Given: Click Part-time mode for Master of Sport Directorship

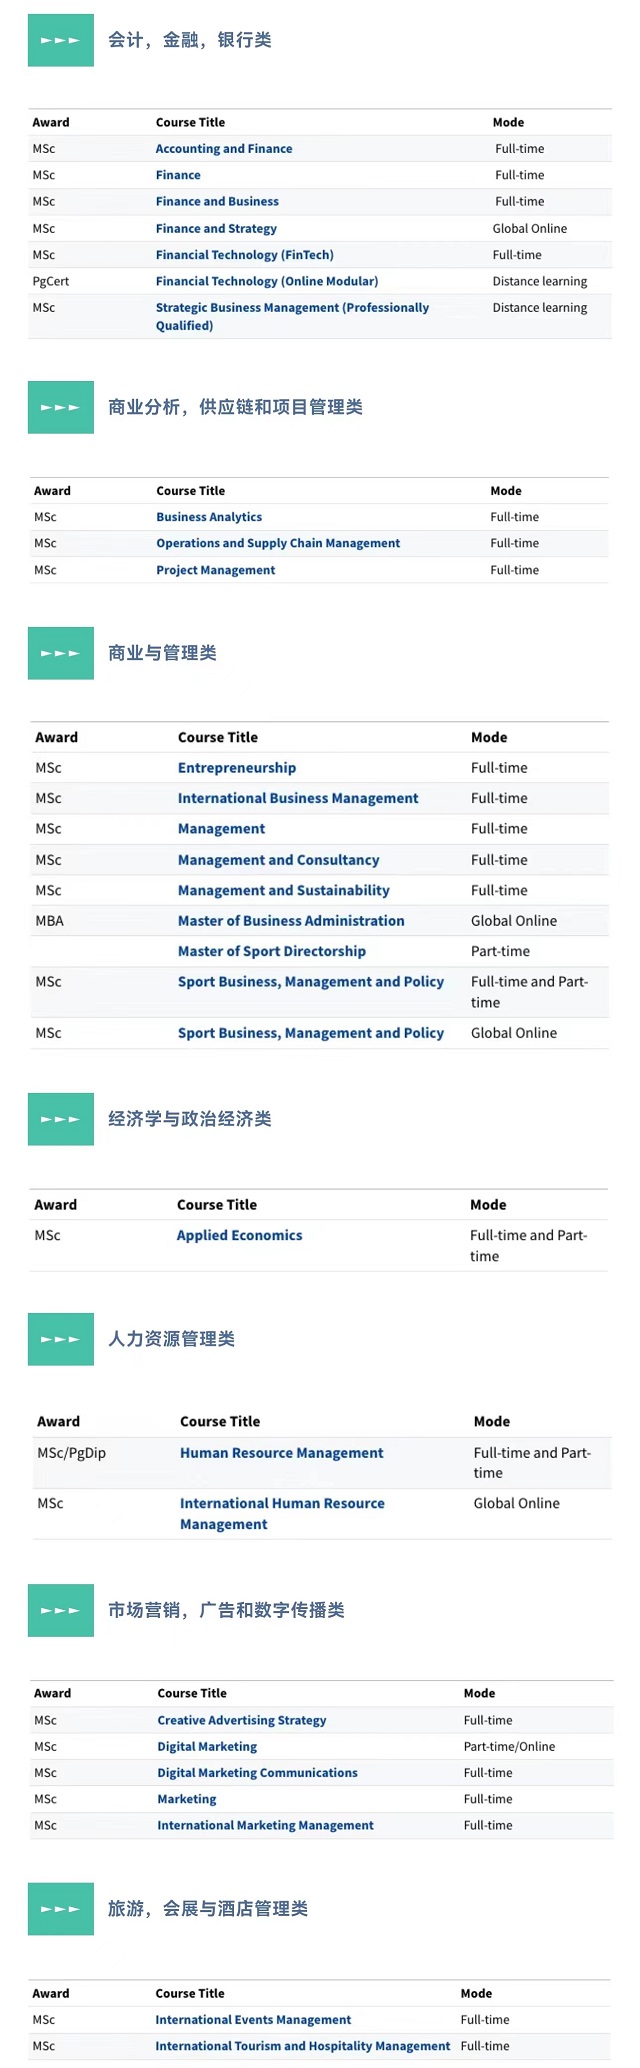Looking at the screenshot, I should 501,951.
